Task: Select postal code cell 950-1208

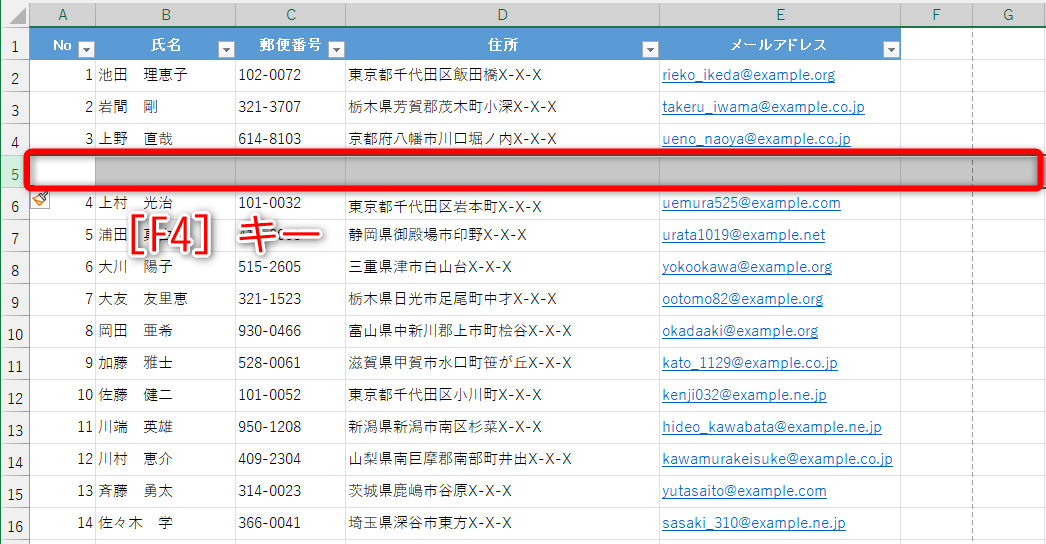Action: [291, 428]
